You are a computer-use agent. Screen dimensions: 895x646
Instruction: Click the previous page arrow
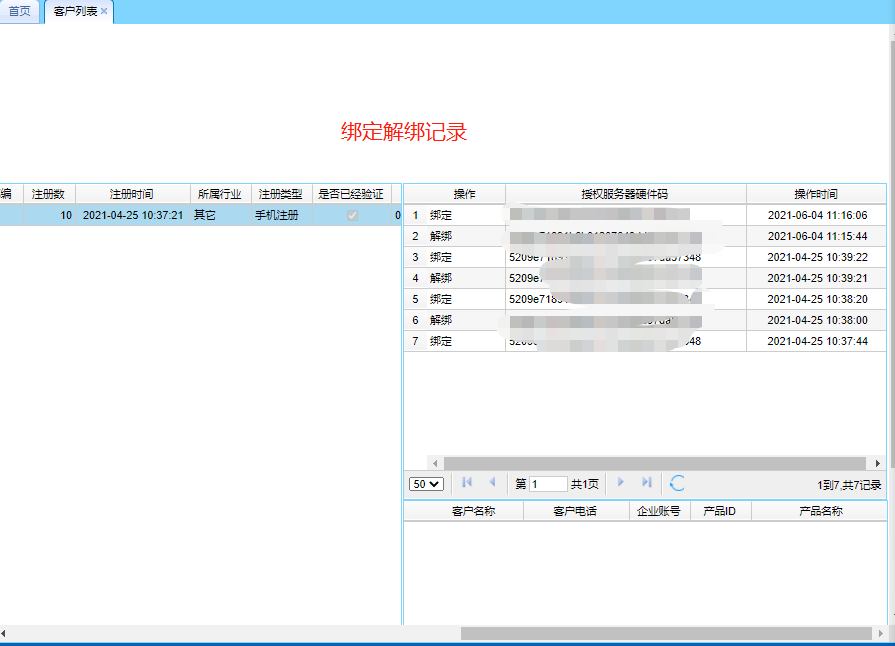point(492,483)
